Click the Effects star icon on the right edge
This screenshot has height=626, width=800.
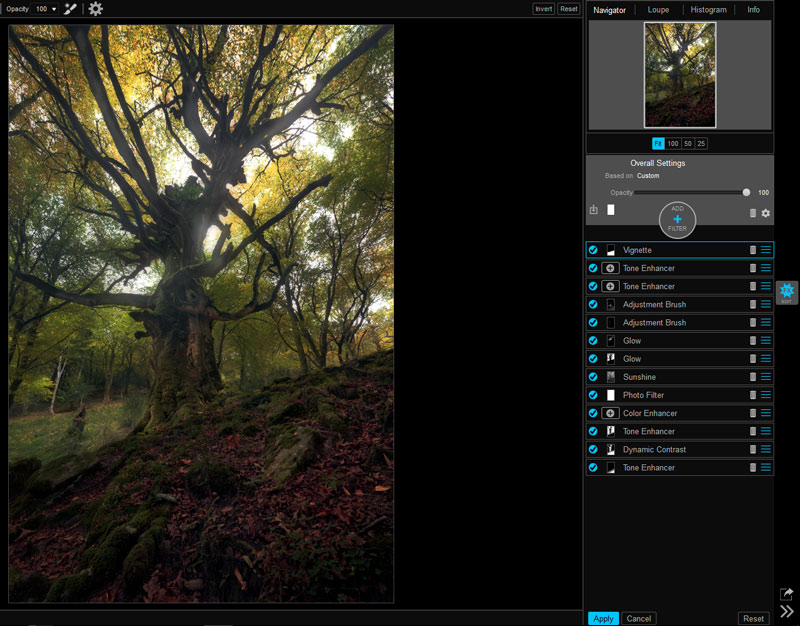pyautogui.click(x=787, y=291)
